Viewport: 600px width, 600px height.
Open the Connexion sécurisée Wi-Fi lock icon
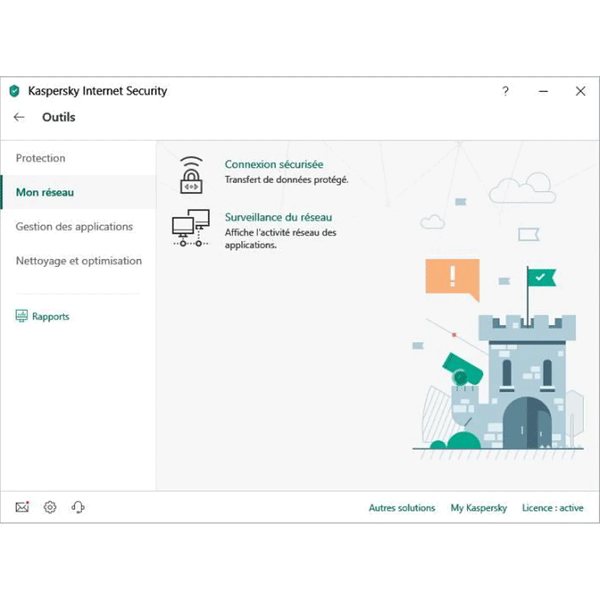(x=191, y=174)
